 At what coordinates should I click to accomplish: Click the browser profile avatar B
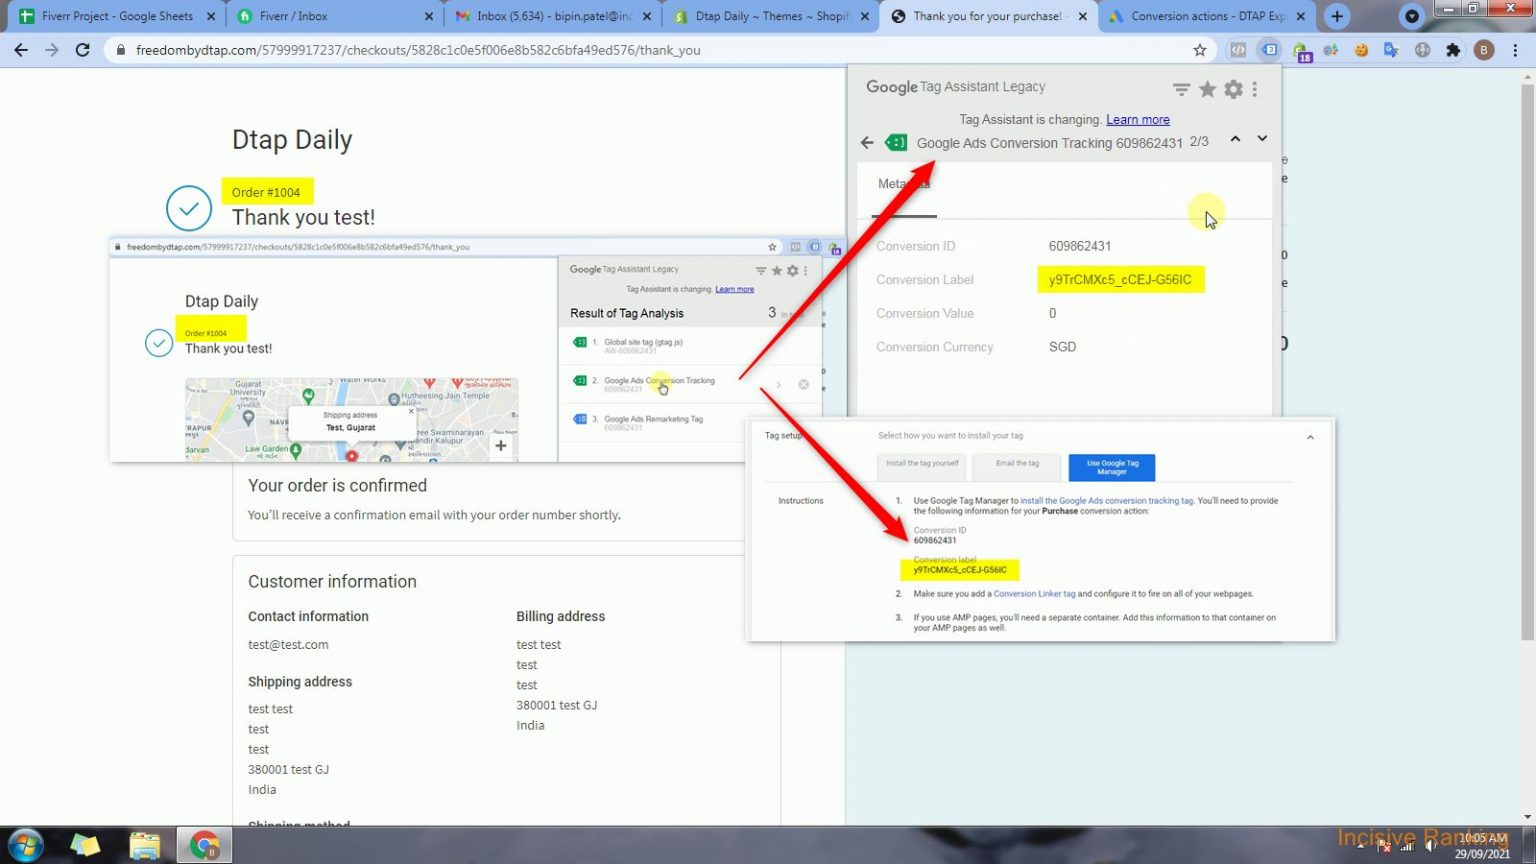tap(1483, 49)
